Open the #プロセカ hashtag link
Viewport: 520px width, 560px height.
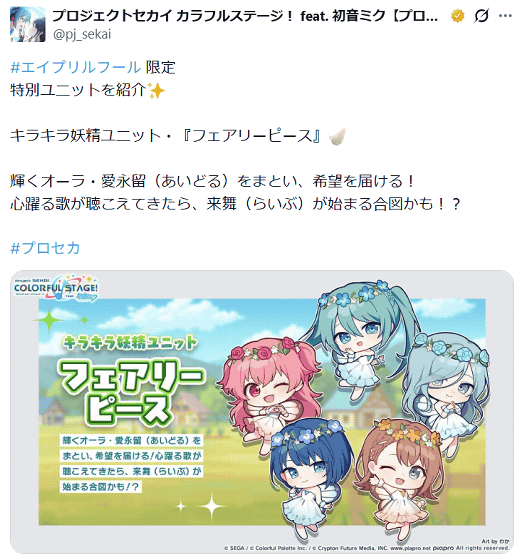[x=45, y=248]
